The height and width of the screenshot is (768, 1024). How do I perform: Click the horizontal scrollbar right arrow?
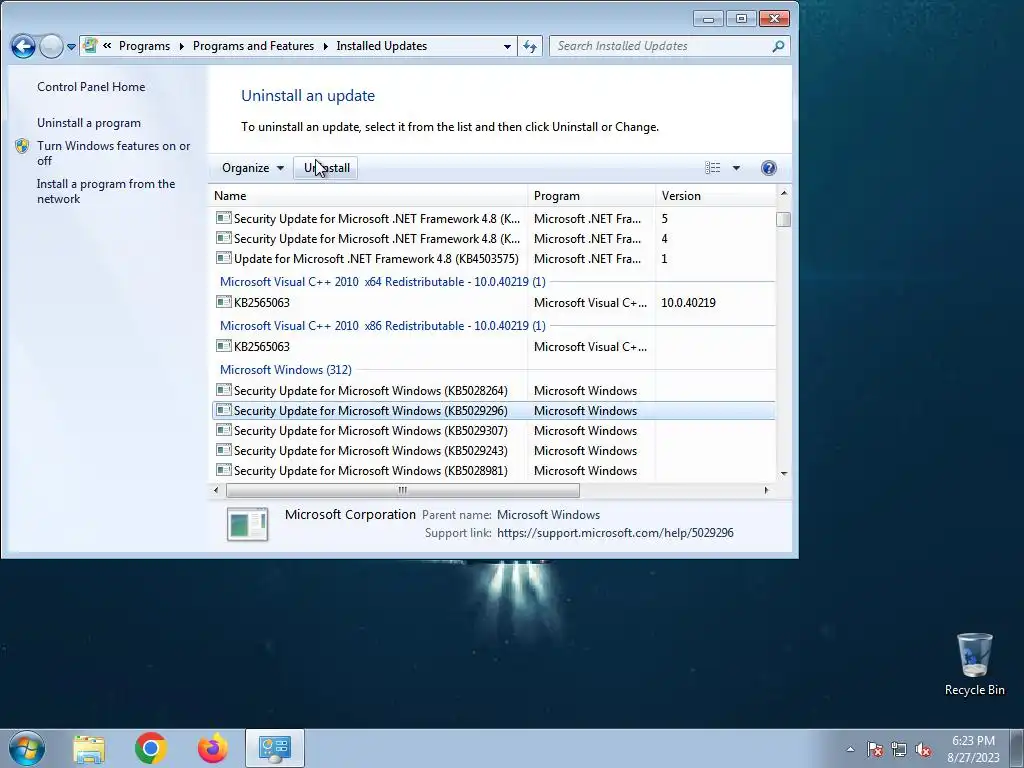[767, 490]
